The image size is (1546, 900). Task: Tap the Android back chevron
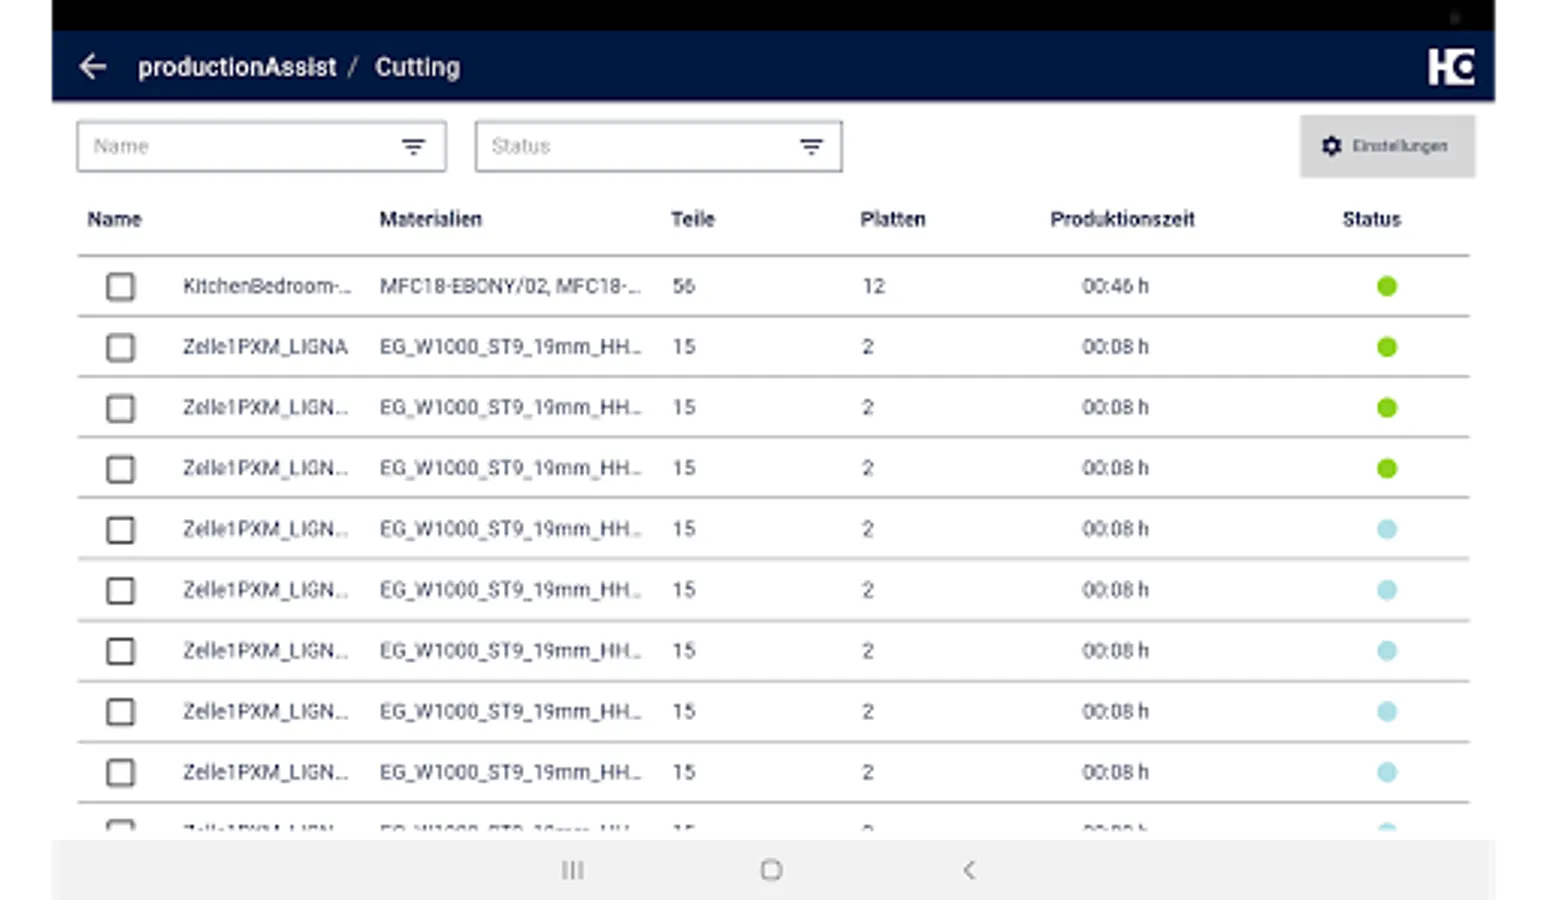[x=968, y=870]
